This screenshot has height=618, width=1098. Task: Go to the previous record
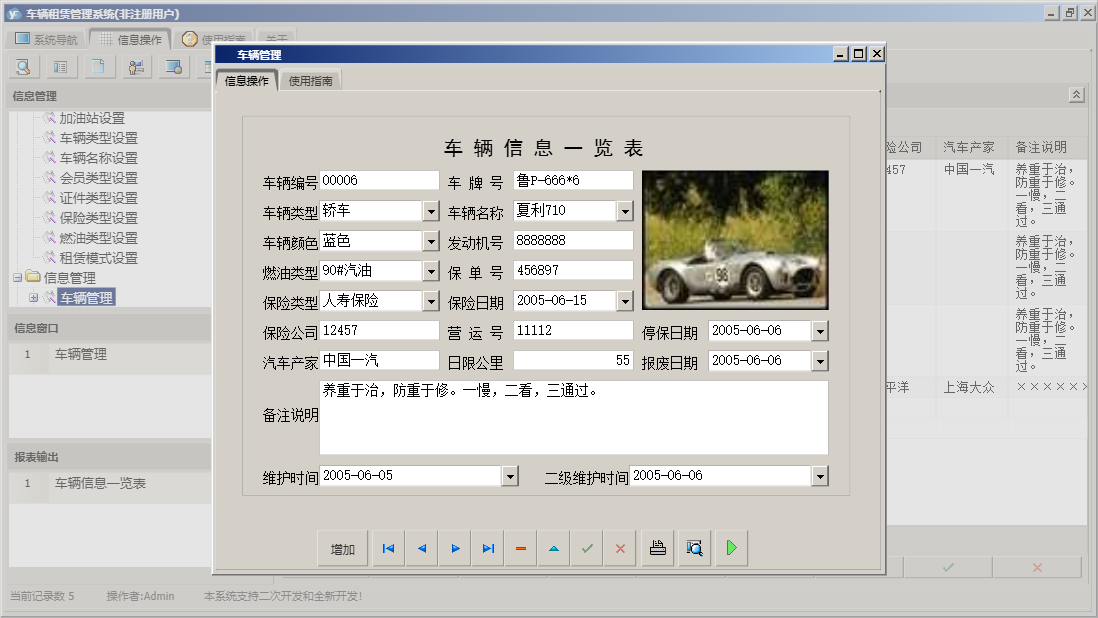click(x=421, y=547)
